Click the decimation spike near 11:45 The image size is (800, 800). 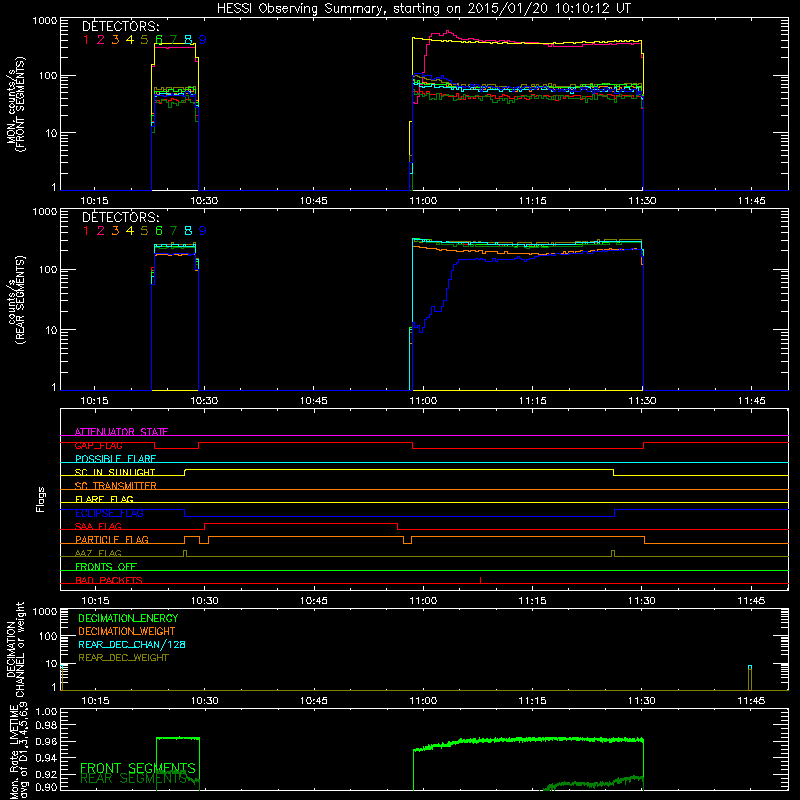tap(750, 678)
